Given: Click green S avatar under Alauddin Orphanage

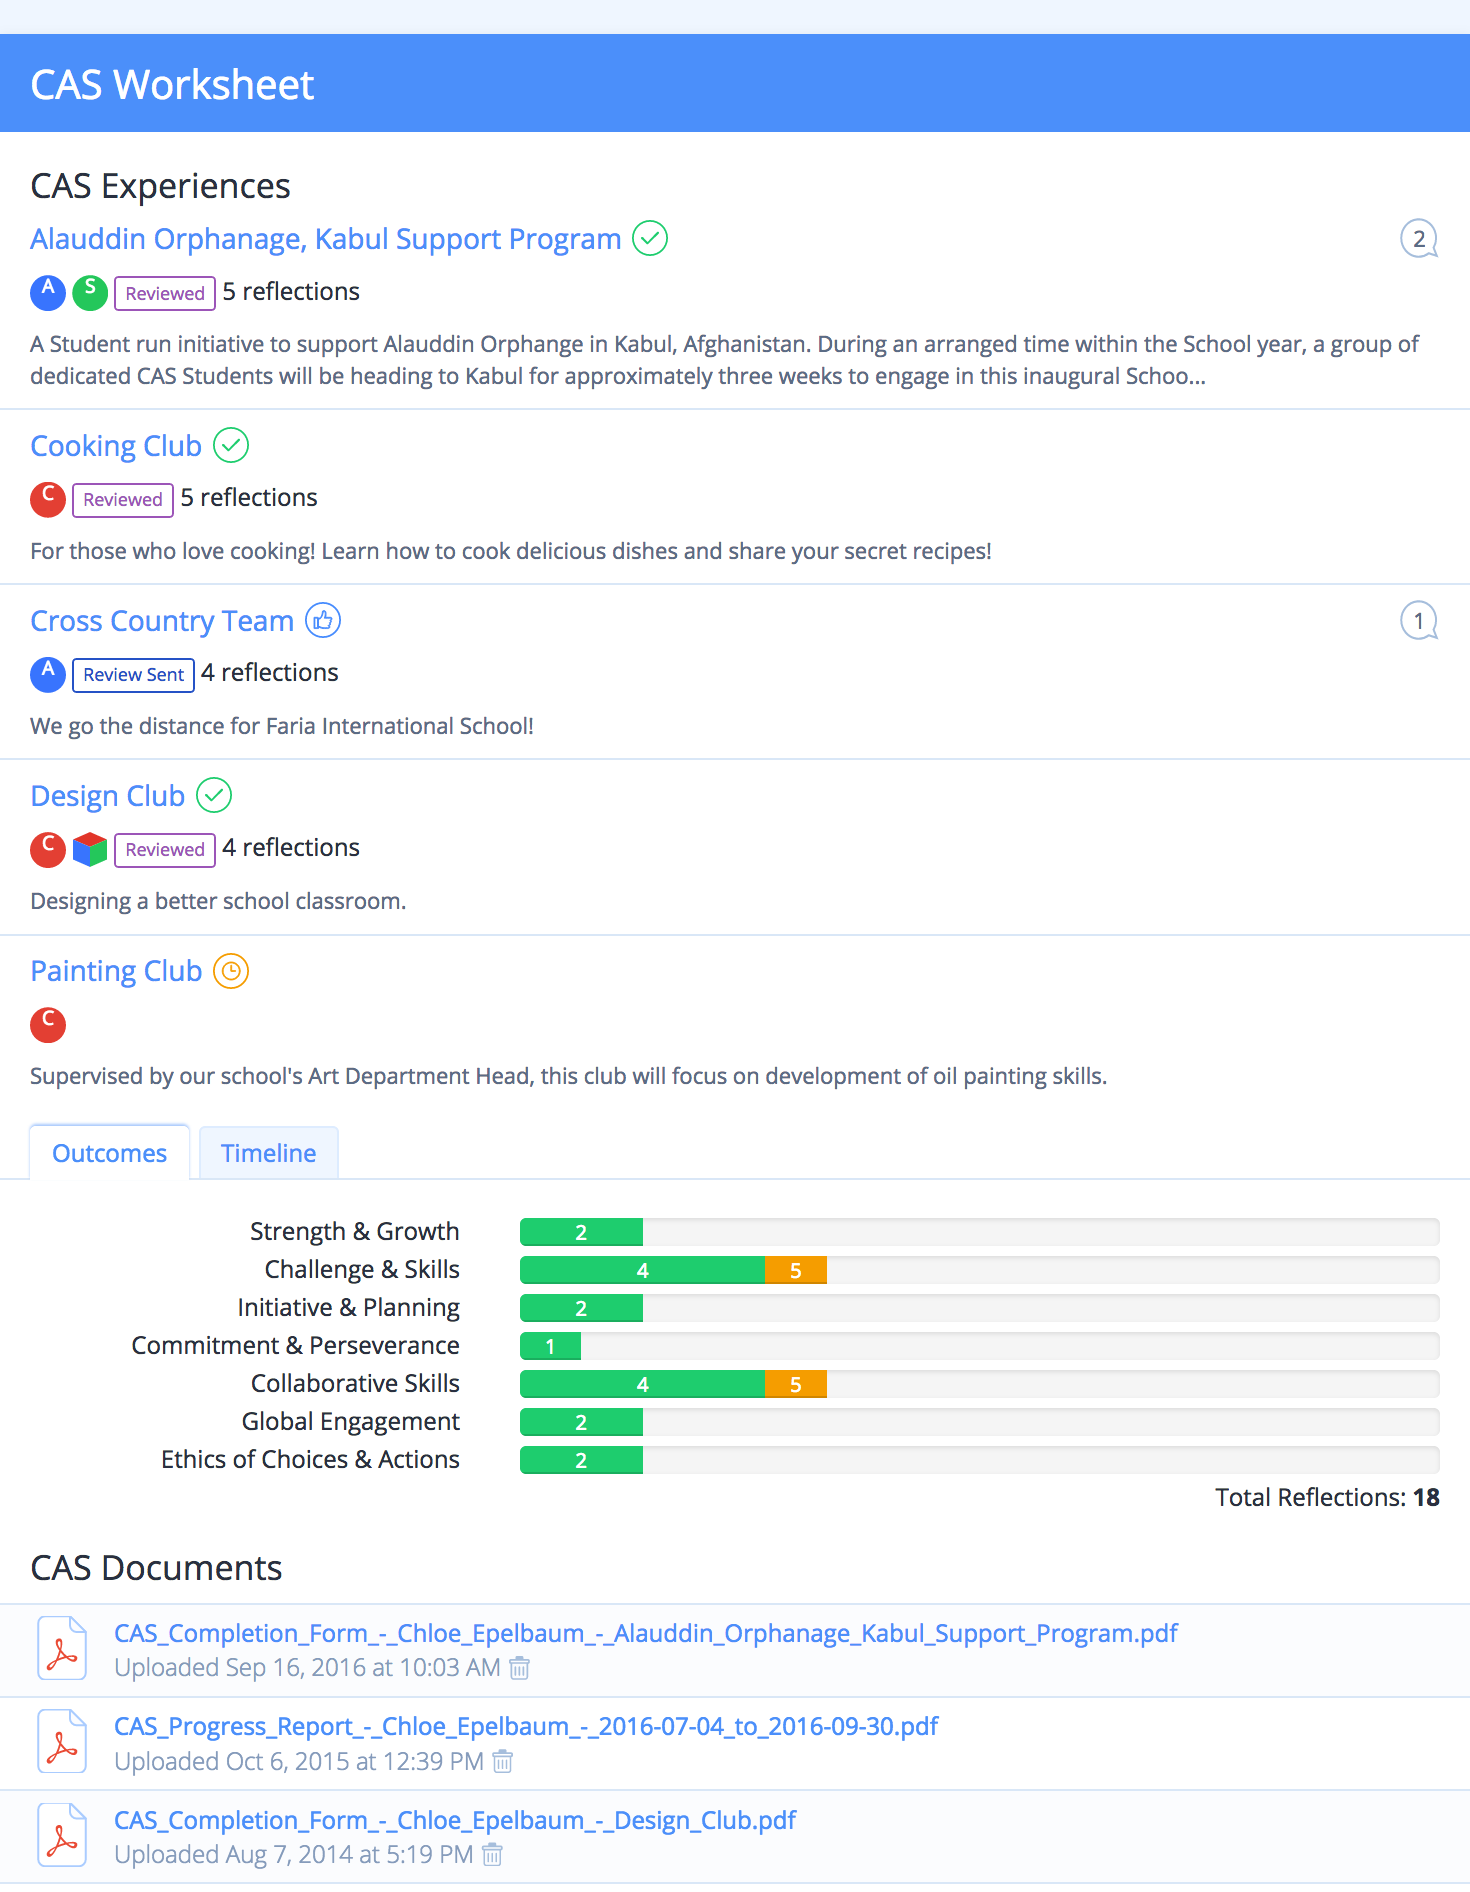Looking at the screenshot, I should coord(90,292).
